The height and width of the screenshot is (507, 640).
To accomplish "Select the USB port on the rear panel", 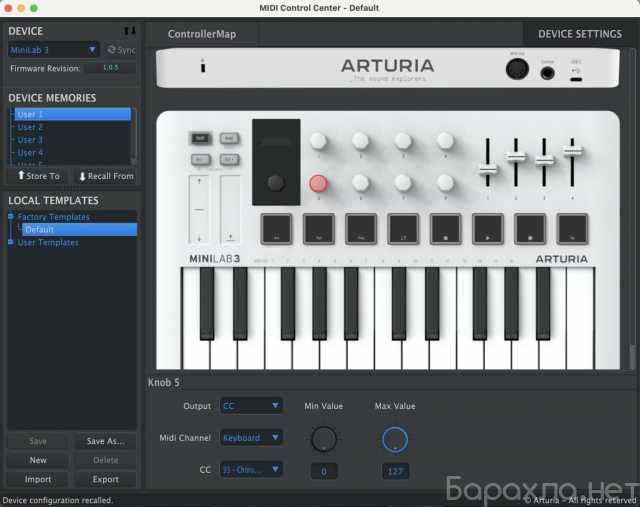I will 576,79.
